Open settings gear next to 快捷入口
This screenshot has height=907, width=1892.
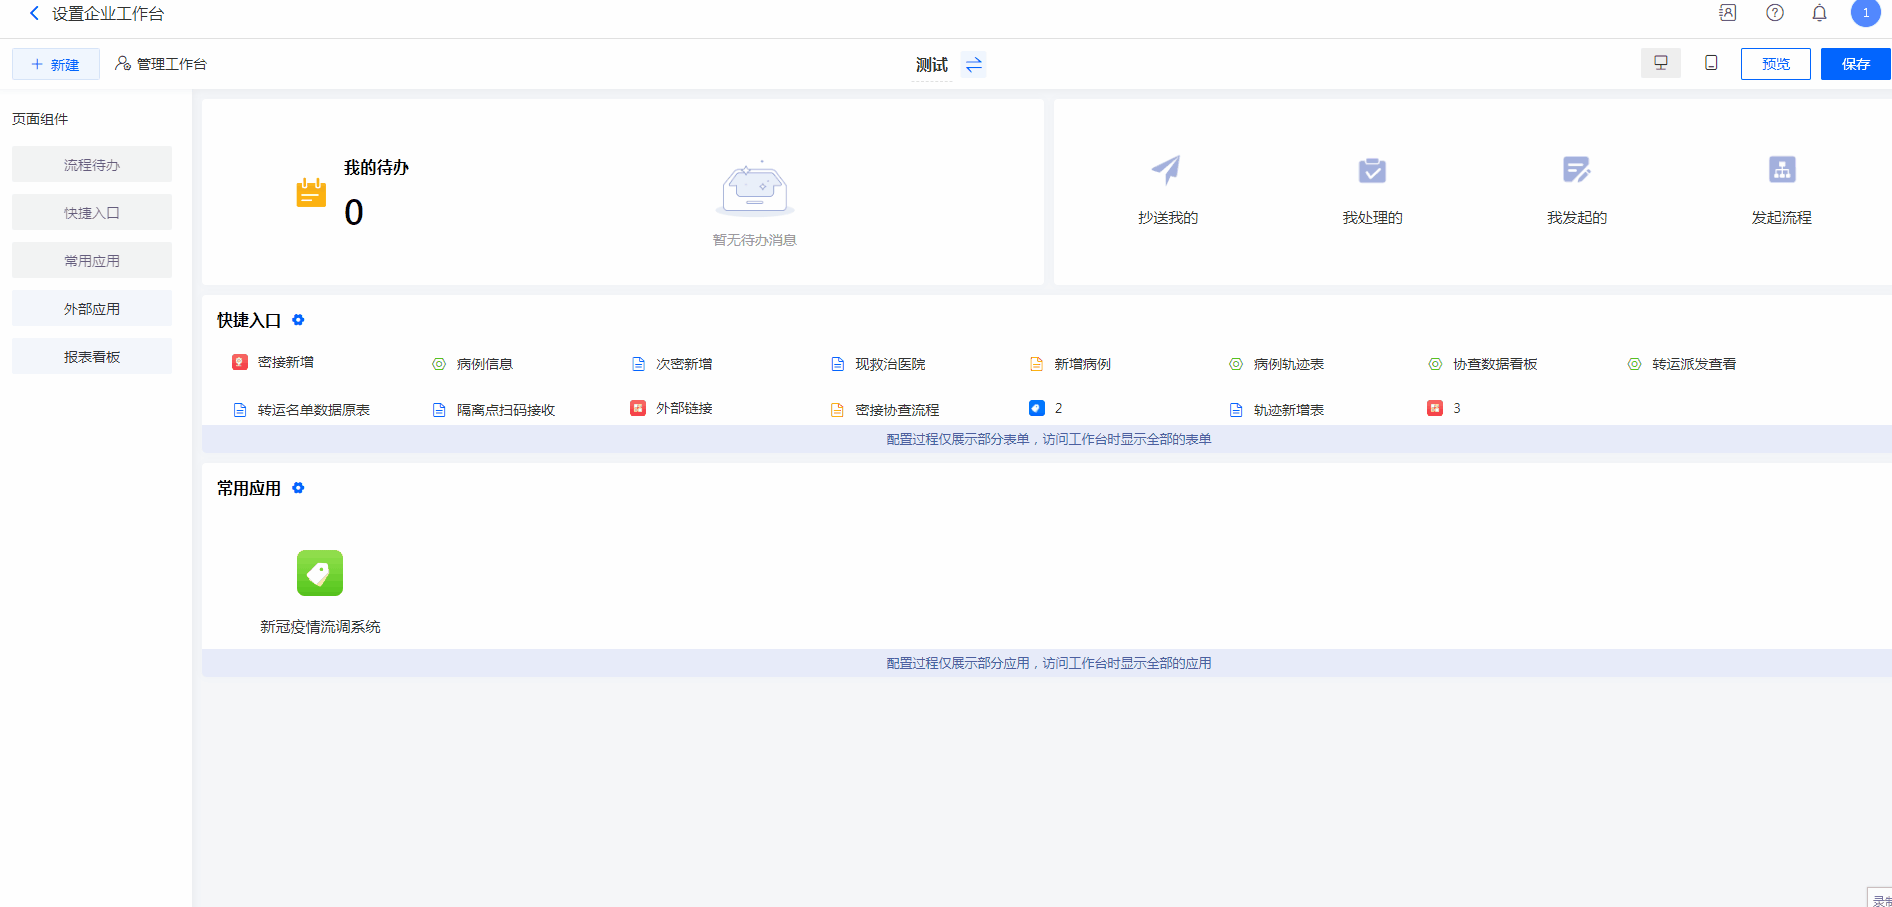[x=298, y=320]
